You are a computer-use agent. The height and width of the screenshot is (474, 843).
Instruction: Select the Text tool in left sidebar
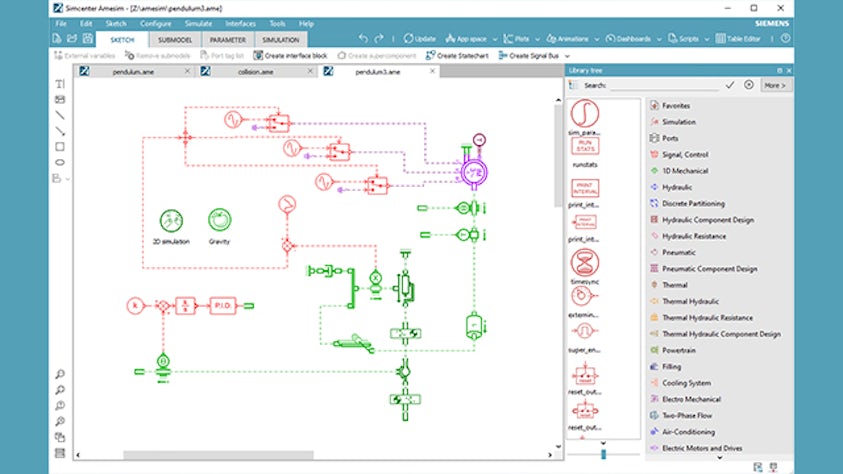60,84
